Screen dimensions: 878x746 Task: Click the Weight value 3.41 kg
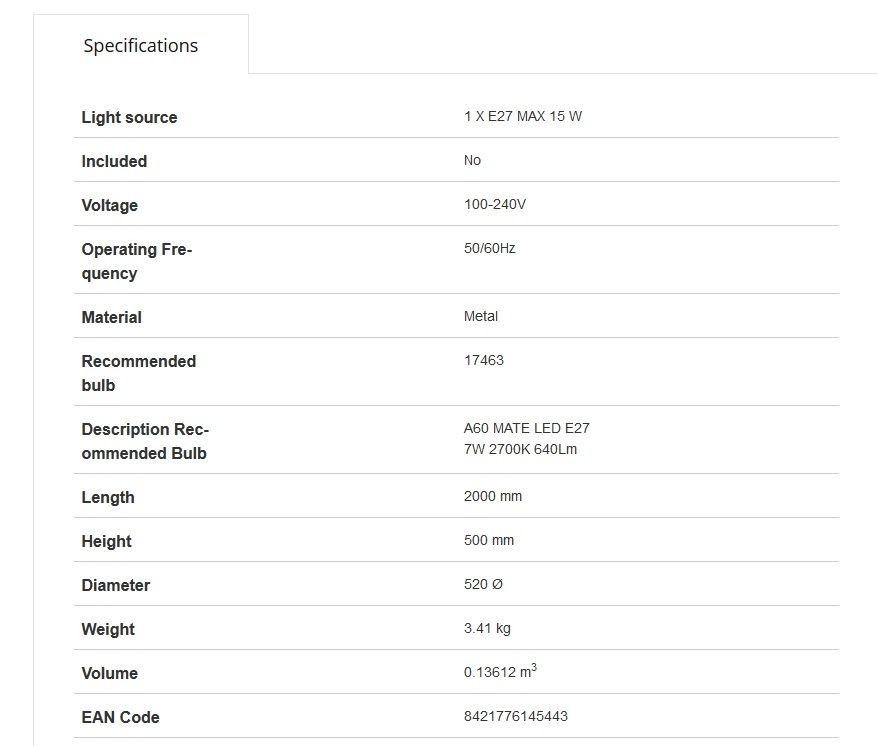point(487,628)
